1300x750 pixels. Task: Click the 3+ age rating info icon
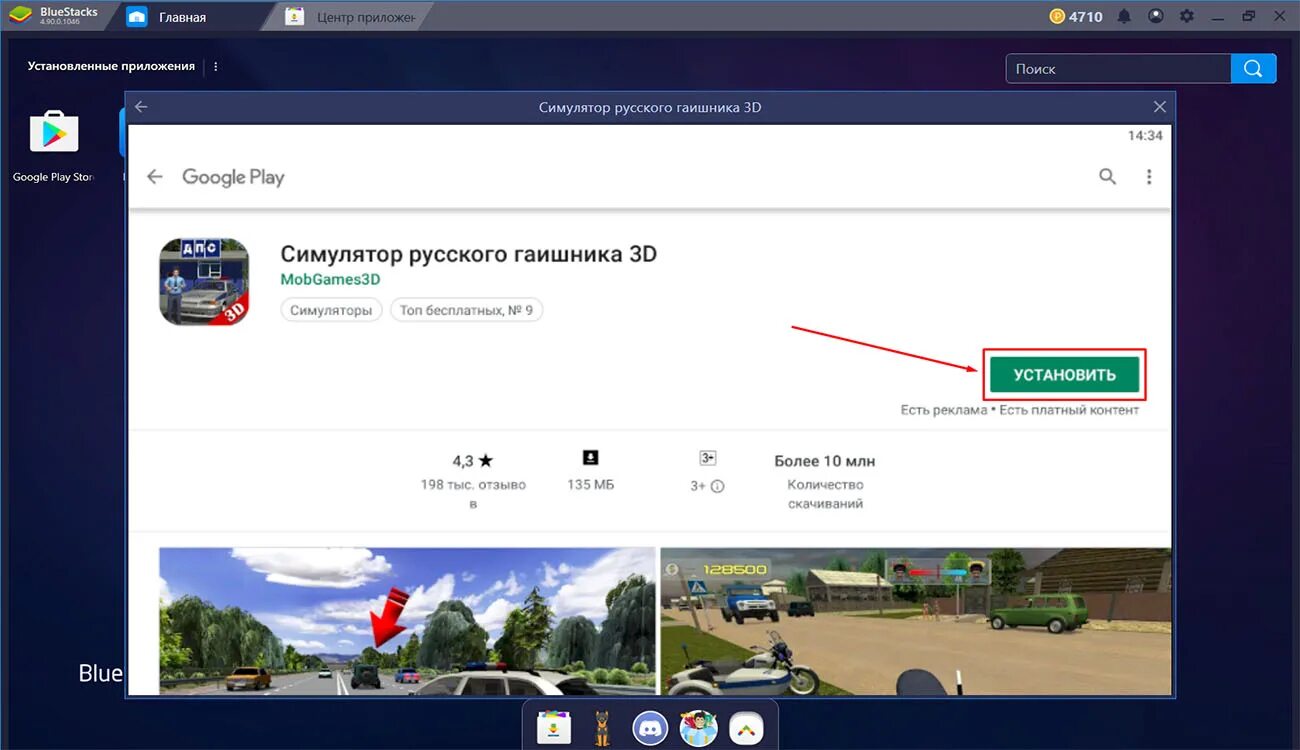[x=717, y=486]
